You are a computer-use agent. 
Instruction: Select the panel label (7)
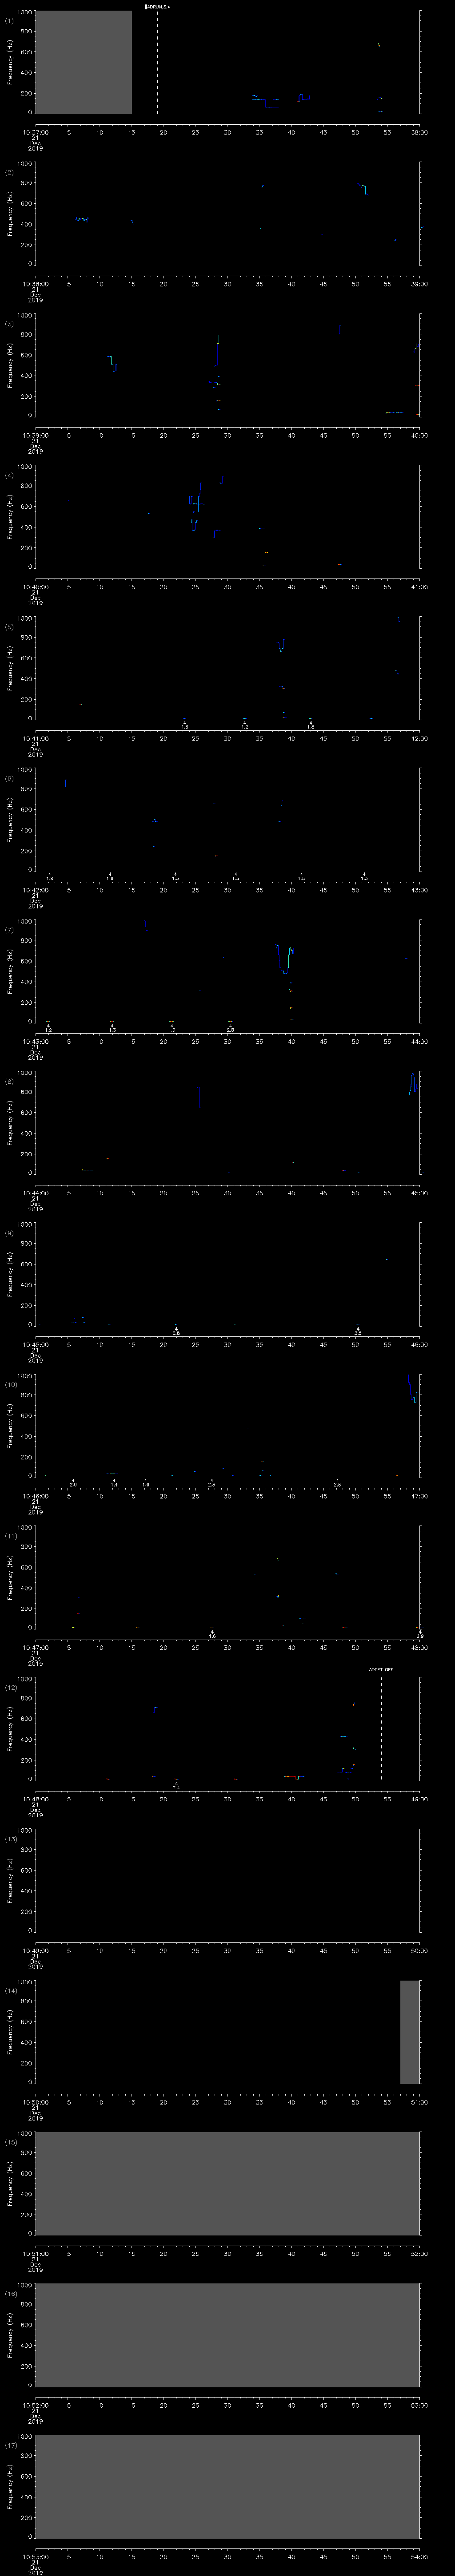pos(9,930)
